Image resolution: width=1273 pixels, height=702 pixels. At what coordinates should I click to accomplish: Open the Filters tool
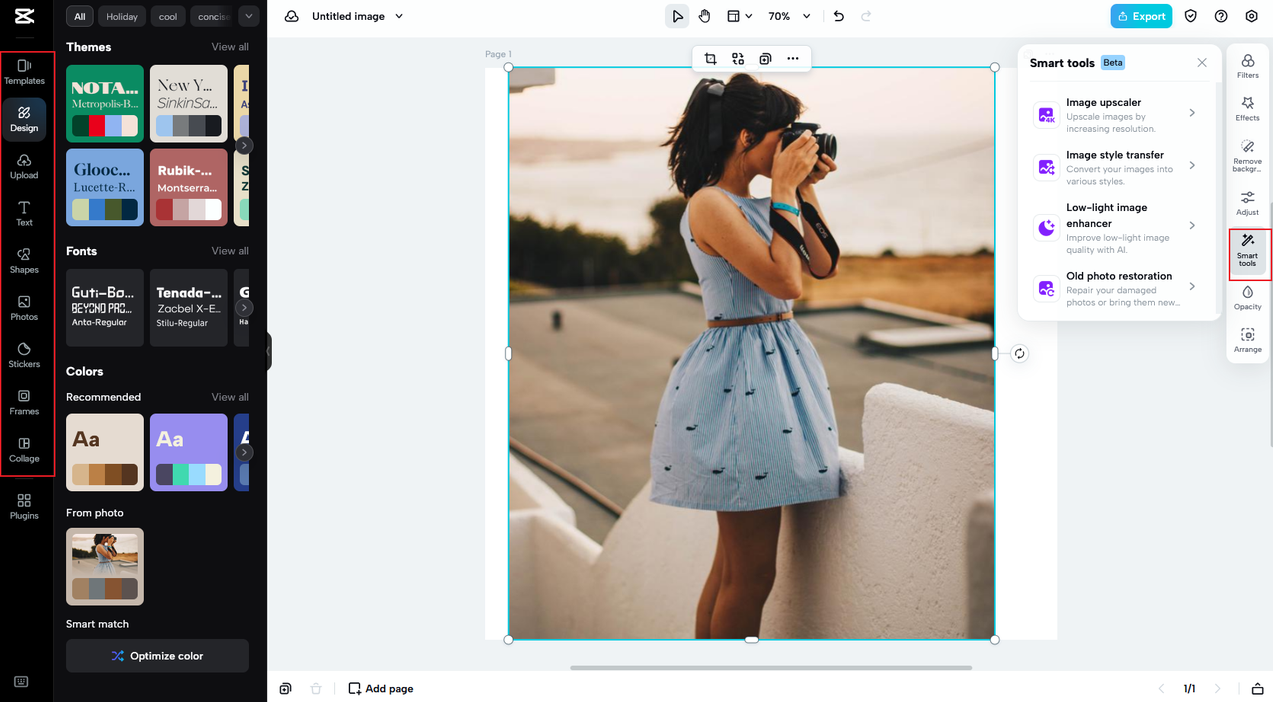click(x=1247, y=66)
